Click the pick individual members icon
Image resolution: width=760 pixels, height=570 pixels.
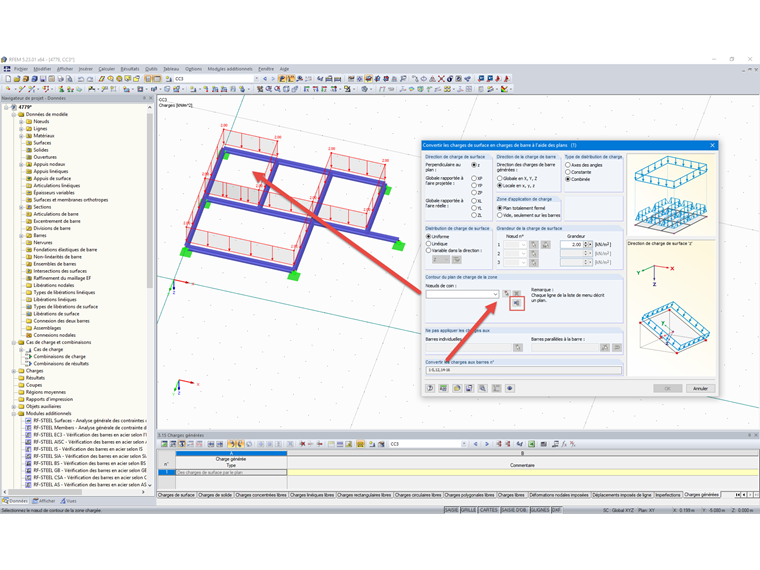(518, 348)
